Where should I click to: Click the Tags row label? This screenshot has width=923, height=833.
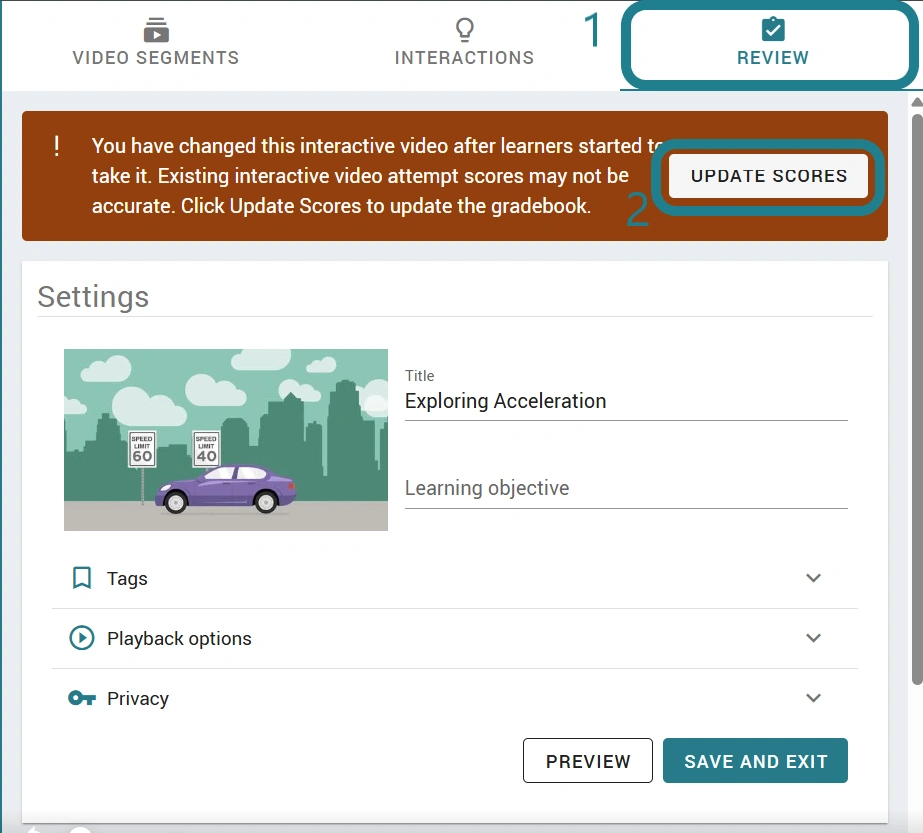click(127, 579)
